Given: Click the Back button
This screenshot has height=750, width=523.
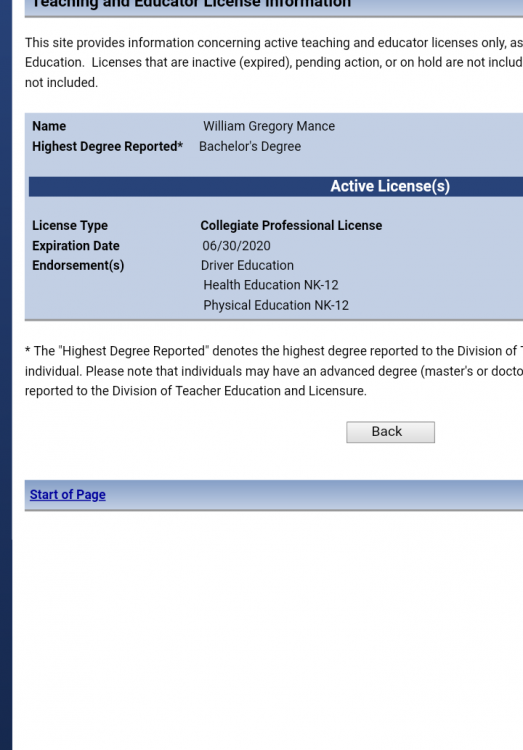Looking at the screenshot, I should tap(390, 432).
